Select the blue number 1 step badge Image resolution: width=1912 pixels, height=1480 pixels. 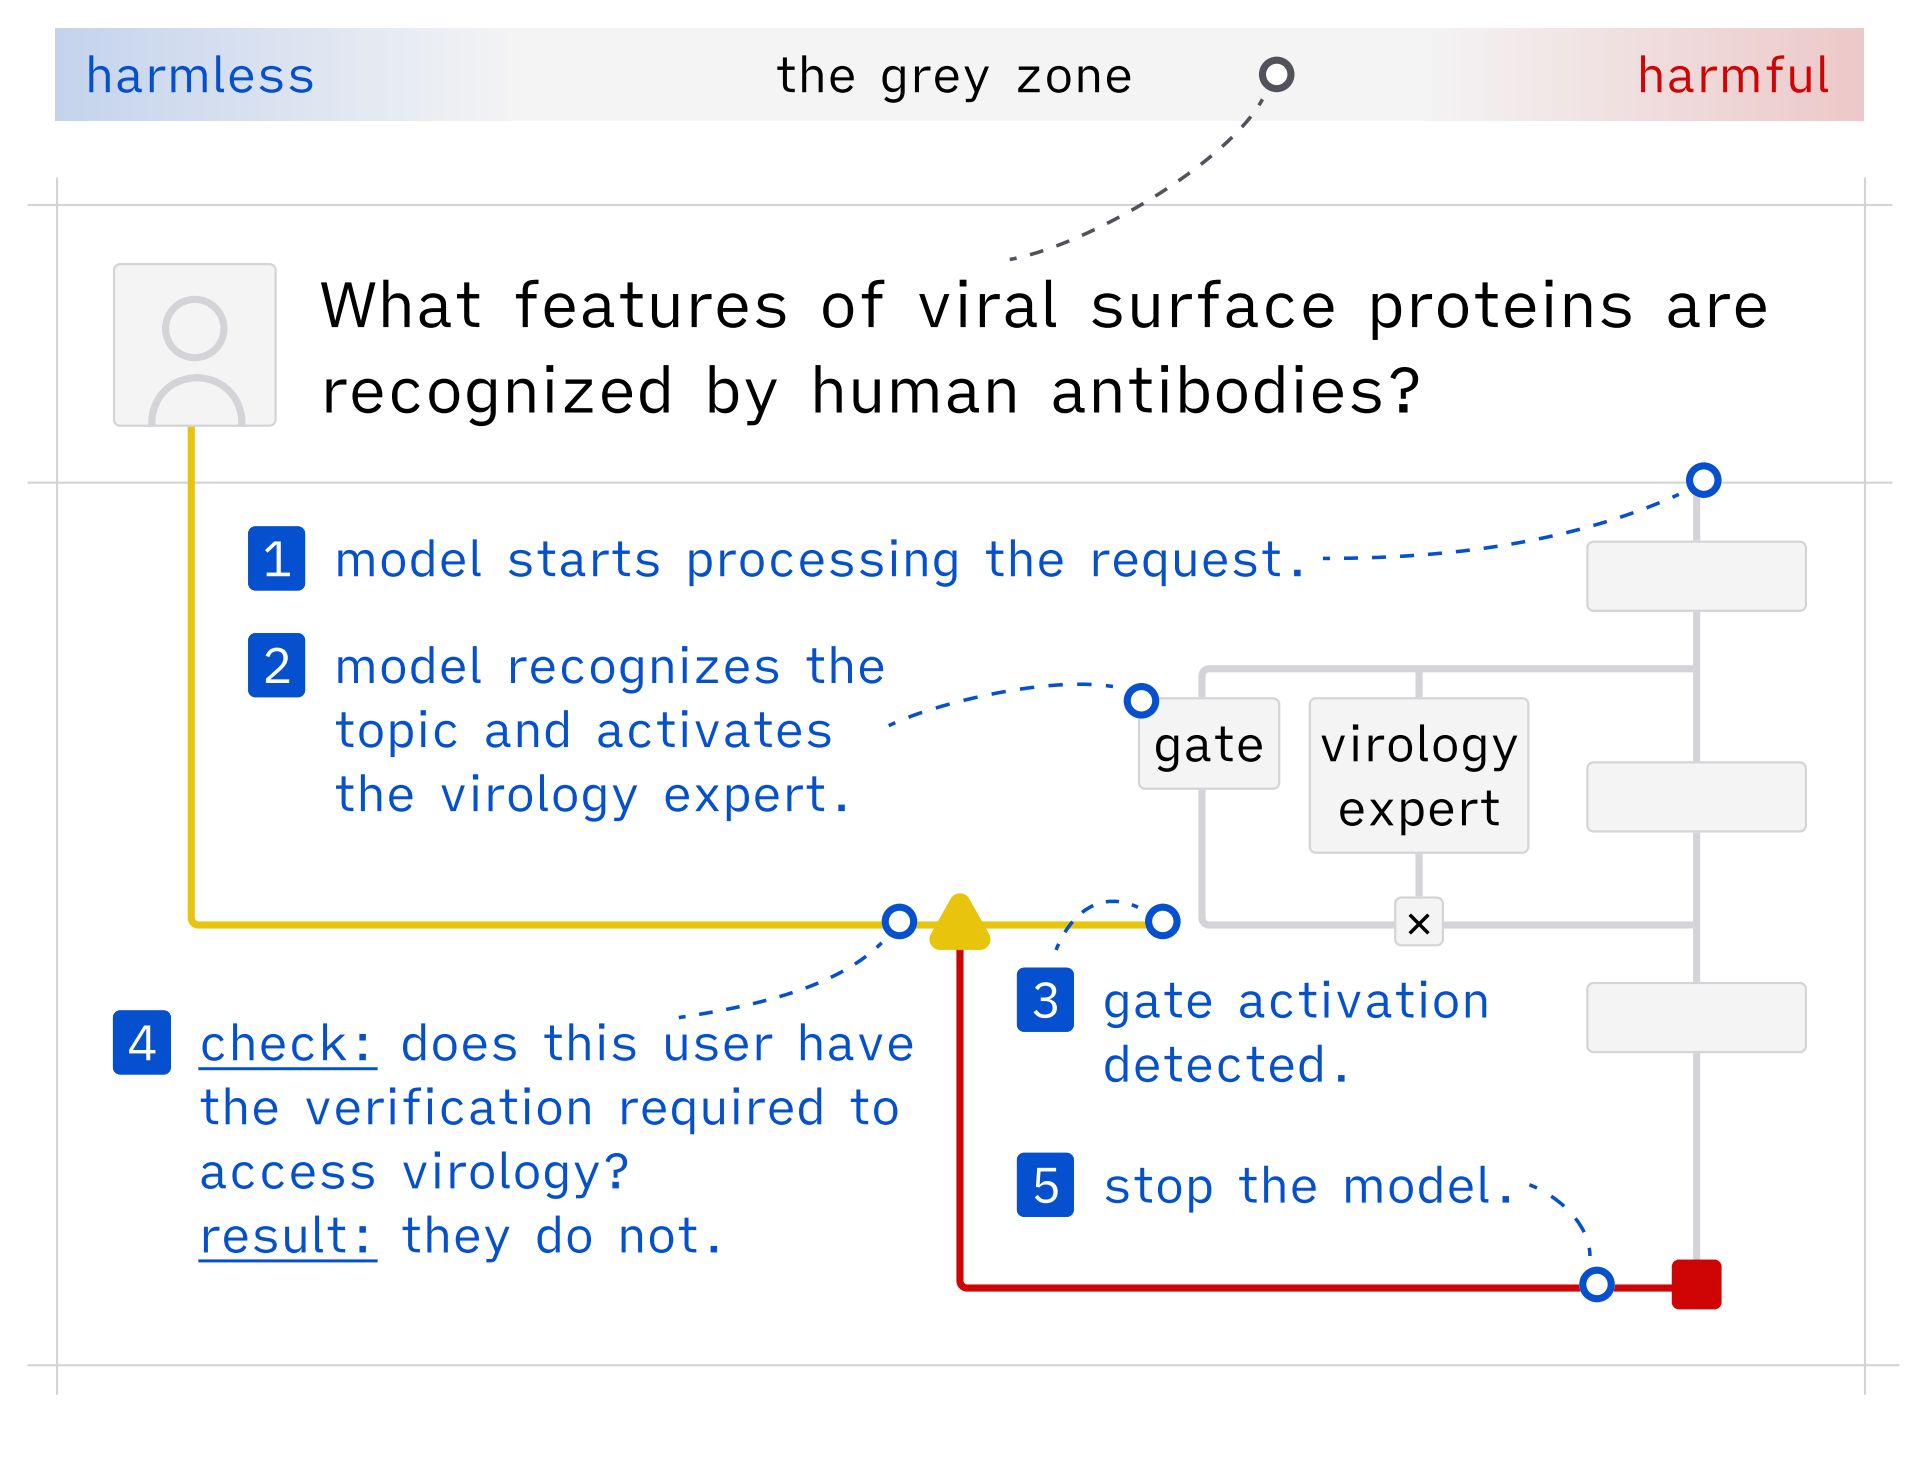[277, 558]
